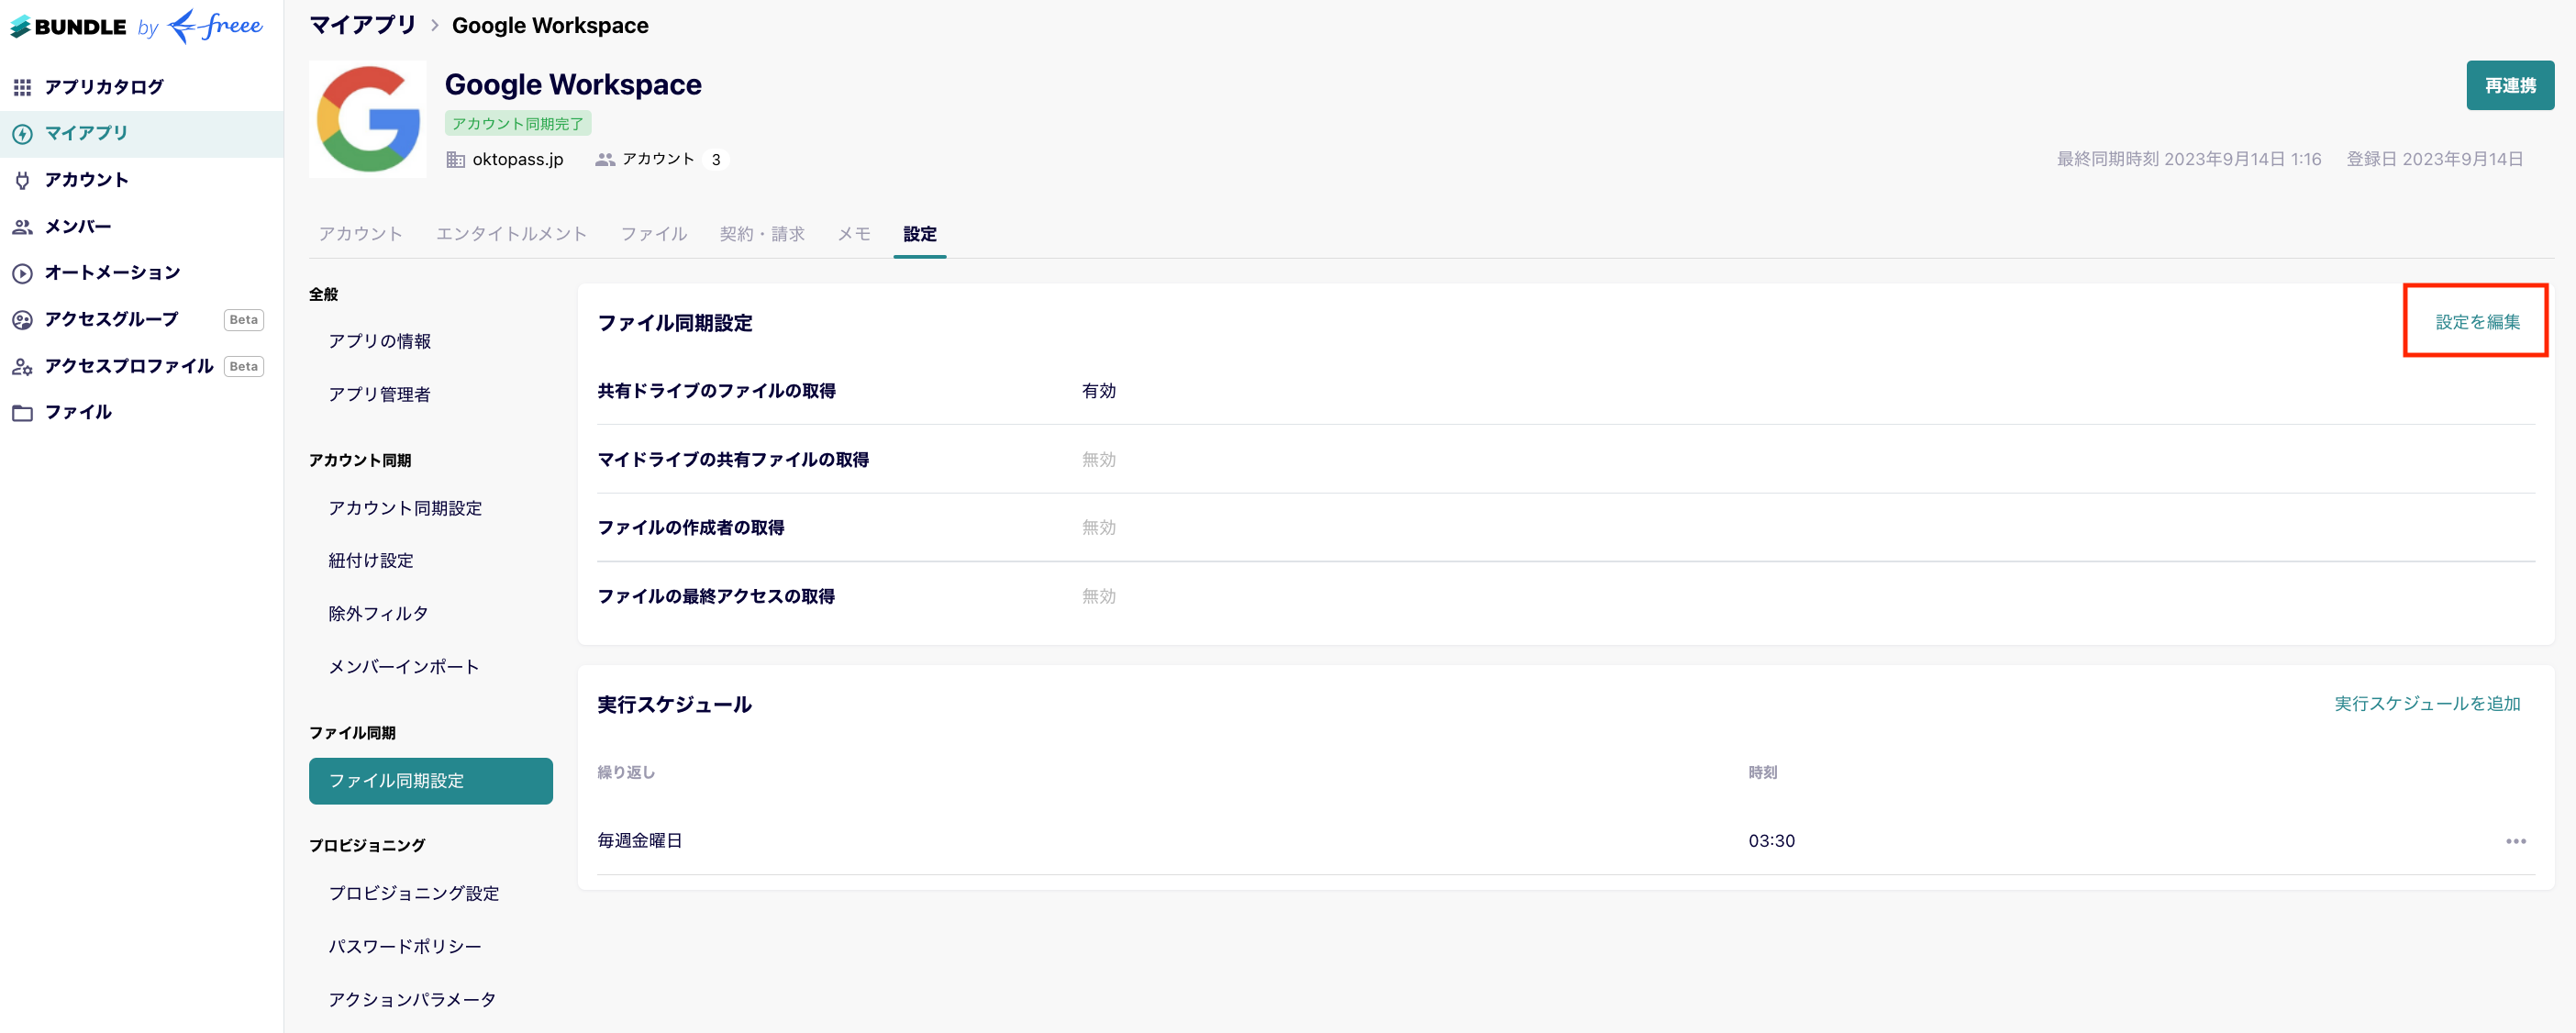This screenshot has height=1033, width=2576.
Task: Click 無効 value for ファイルの作成者の取得
Action: (1099, 528)
